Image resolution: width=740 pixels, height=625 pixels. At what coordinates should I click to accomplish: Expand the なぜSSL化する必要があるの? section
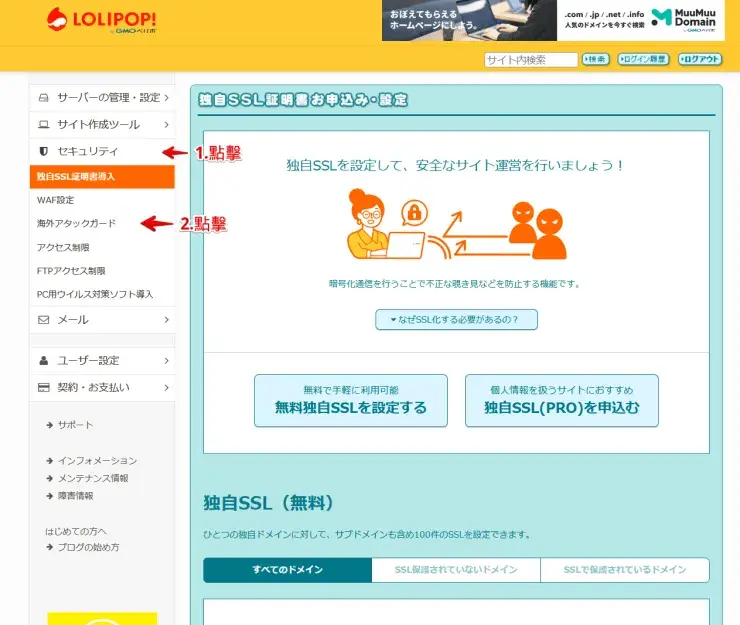456,320
